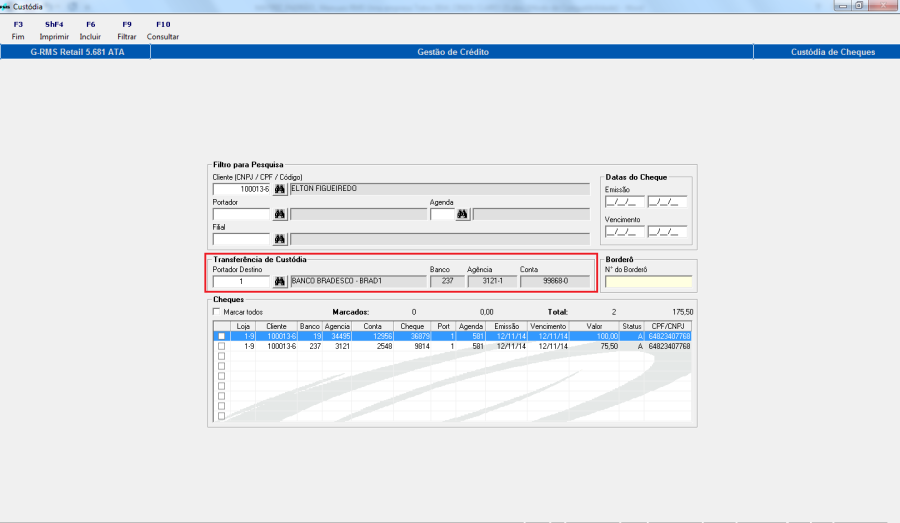Click the F10 Consultar toolbar button

[x=163, y=30]
